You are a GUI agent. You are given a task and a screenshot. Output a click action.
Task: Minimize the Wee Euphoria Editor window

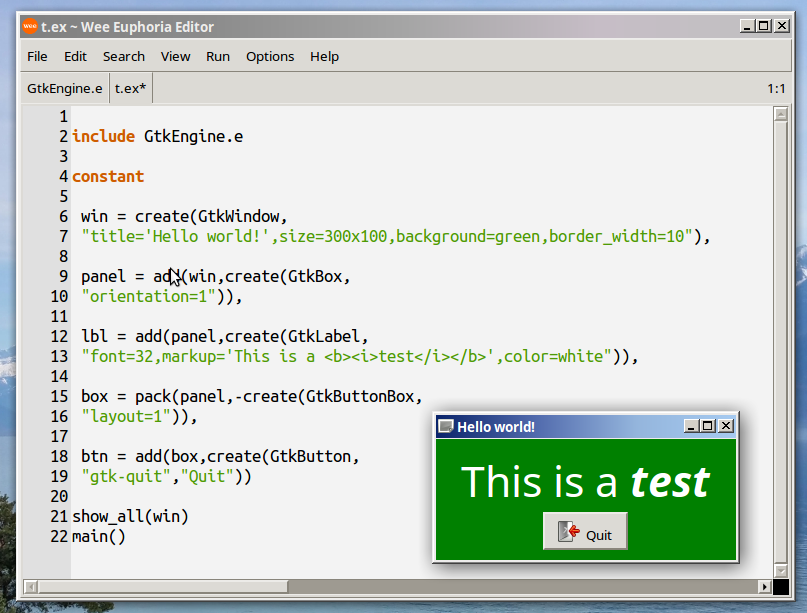click(746, 26)
